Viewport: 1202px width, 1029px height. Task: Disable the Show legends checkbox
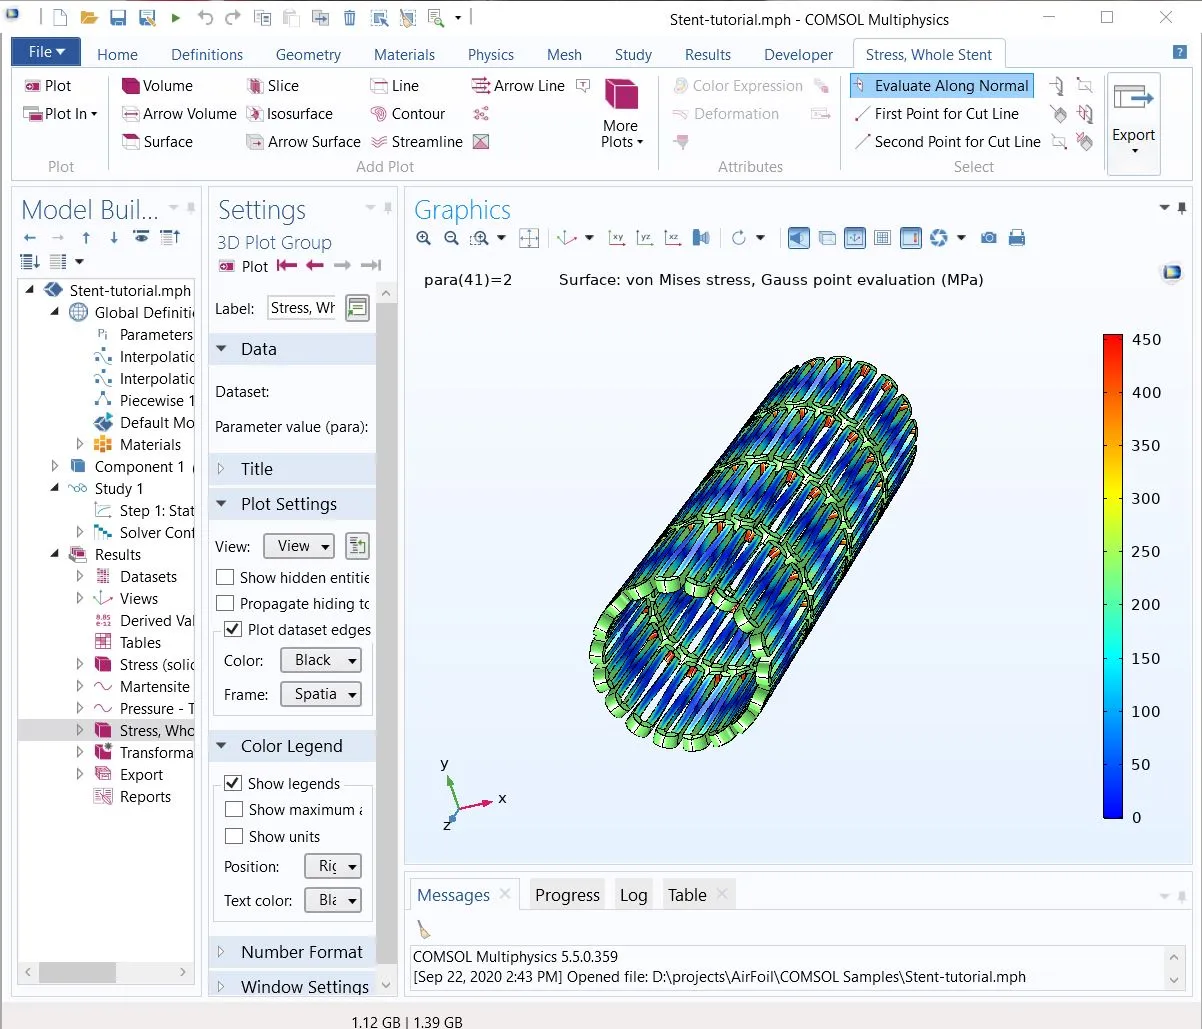pos(233,783)
